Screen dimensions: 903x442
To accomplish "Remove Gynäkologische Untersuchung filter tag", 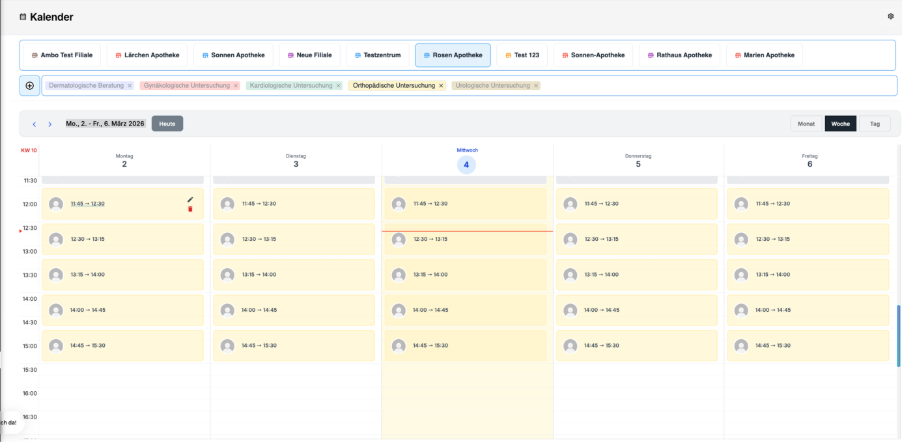I will pyautogui.click(x=236, y=86).
